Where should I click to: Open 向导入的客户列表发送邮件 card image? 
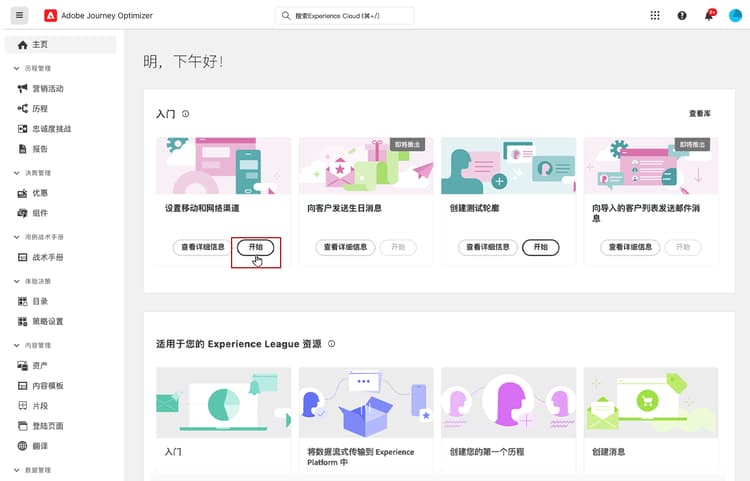[651, 166]
